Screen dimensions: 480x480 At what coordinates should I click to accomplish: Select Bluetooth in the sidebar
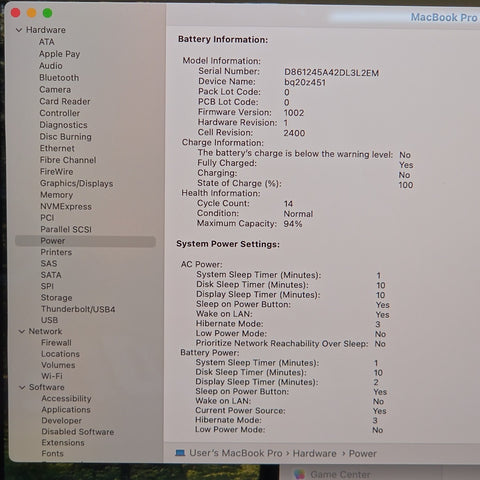click(x=59, y=78)
